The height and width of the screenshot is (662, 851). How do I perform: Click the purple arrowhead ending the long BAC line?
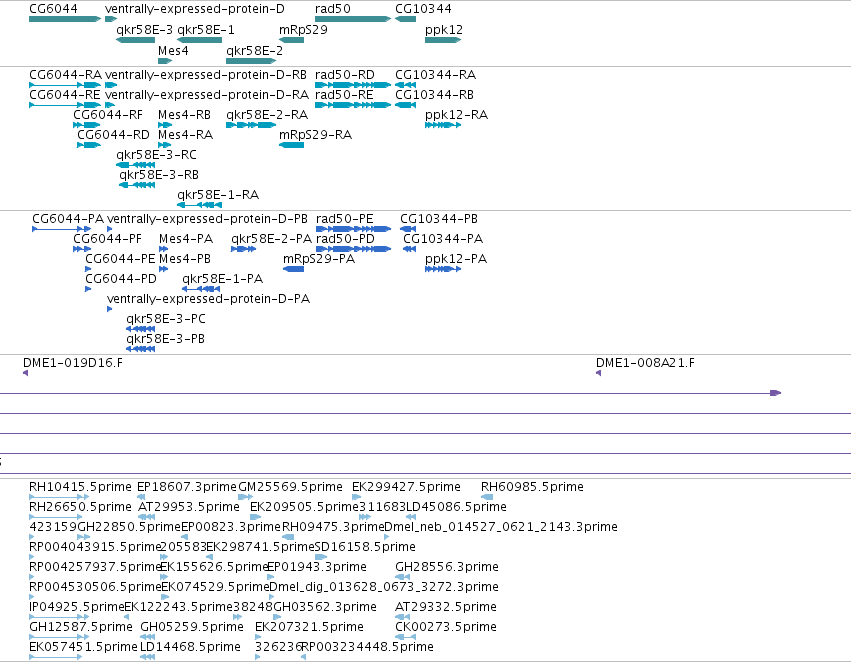point(776,393)
